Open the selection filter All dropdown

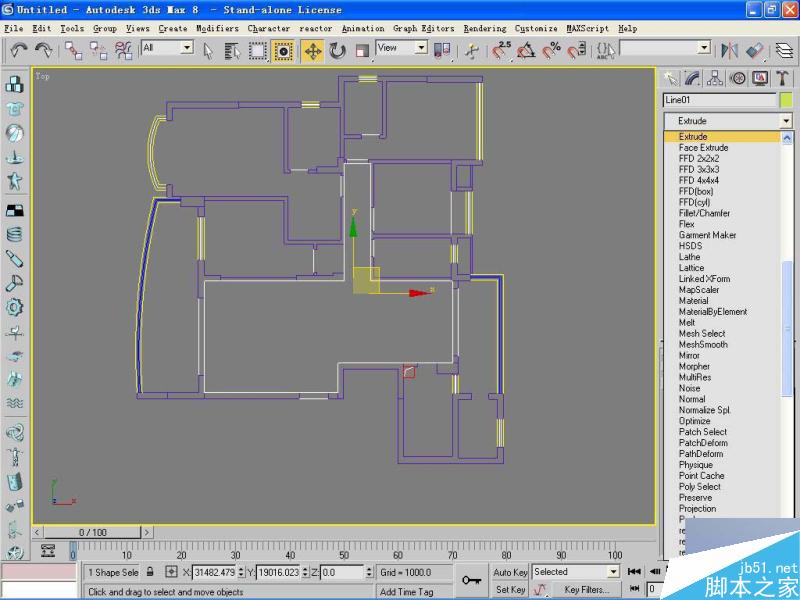point(165,48)
